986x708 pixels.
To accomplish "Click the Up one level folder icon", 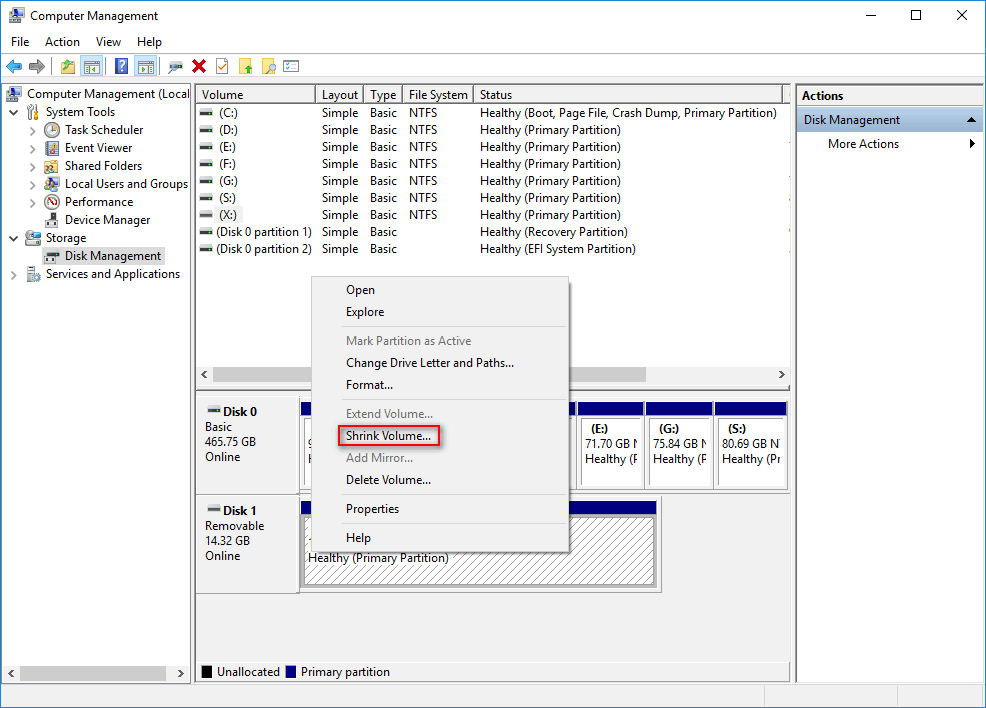I will (x=67, y=66).
